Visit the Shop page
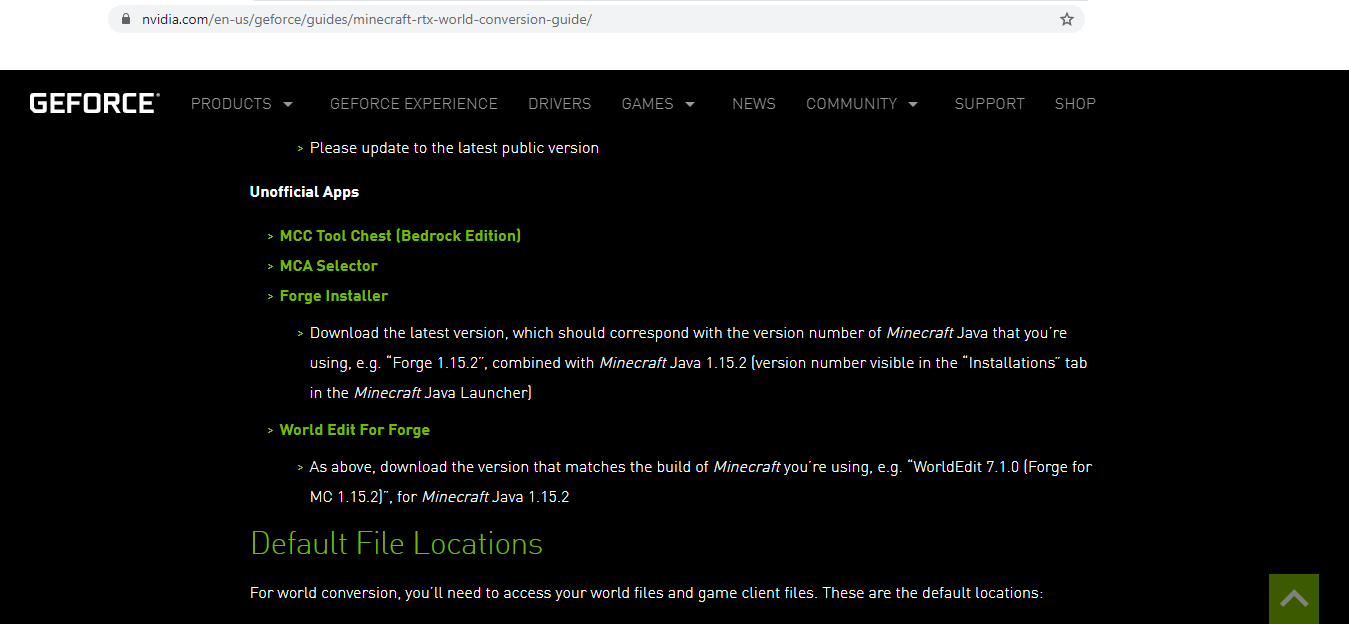Image resolution: width=1349 pixels, height=624 pixels. (1075, 104)
